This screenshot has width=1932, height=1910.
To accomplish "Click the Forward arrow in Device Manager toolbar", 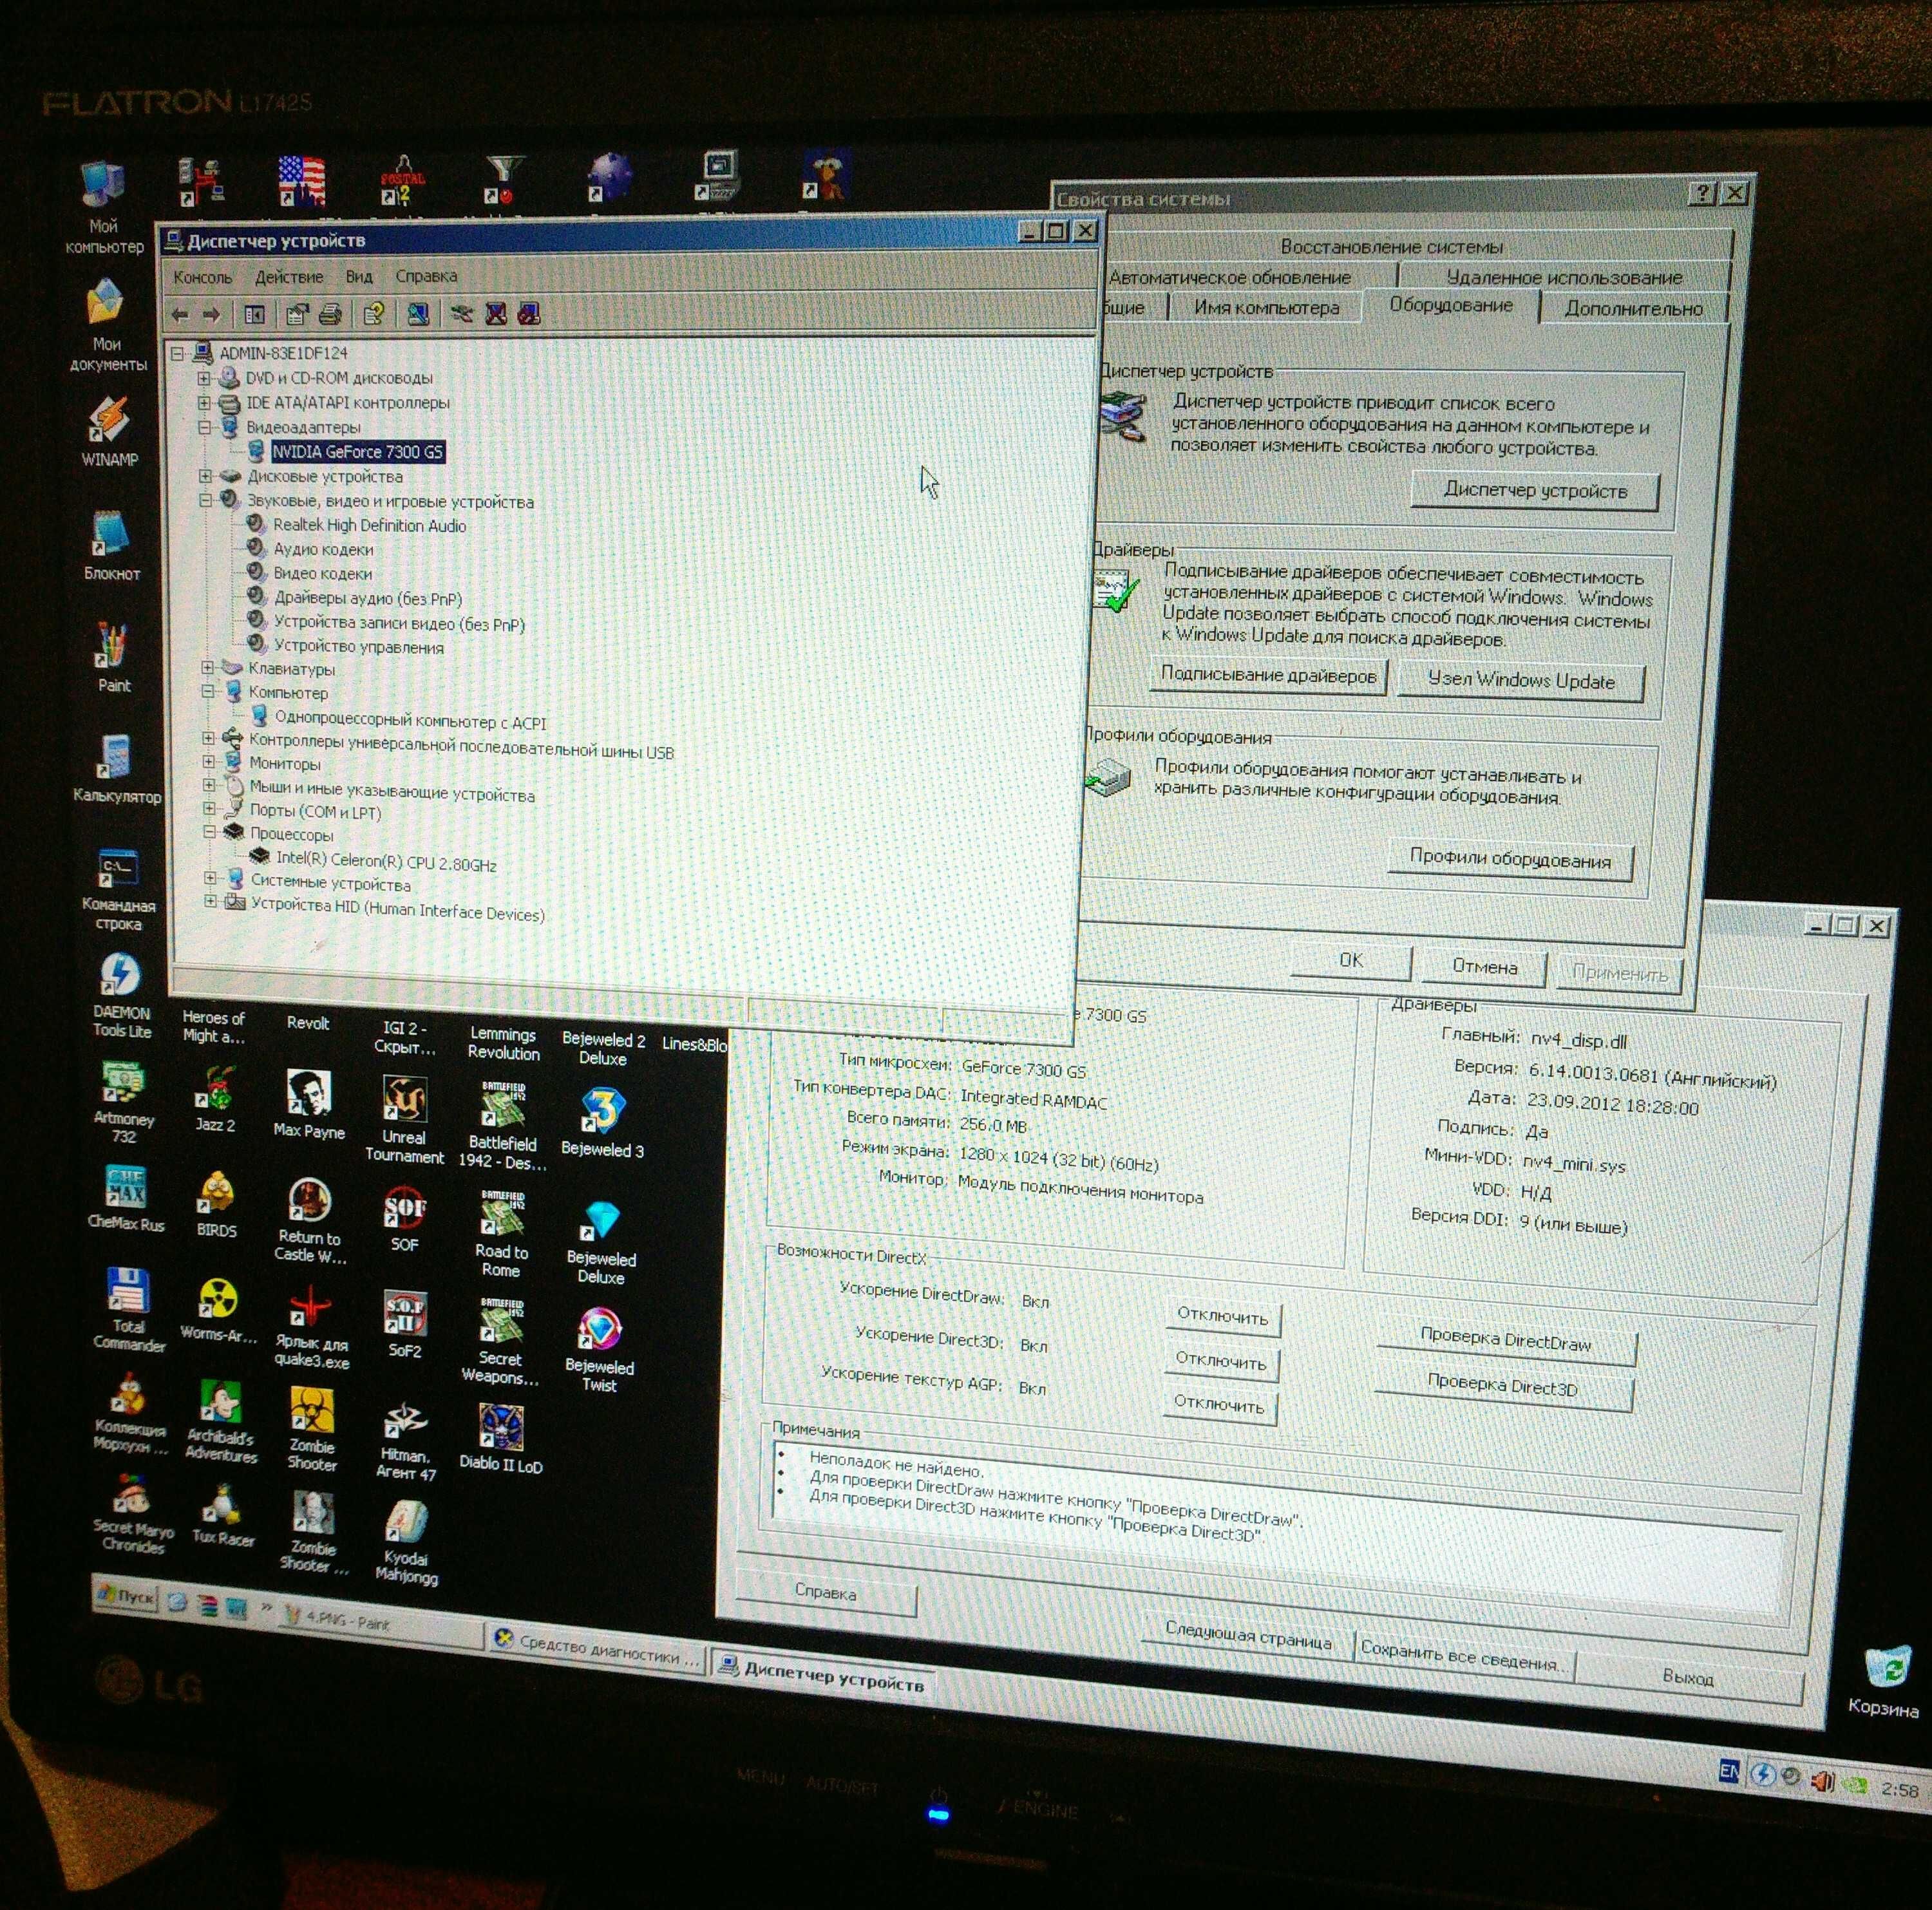I will (211, 314).
